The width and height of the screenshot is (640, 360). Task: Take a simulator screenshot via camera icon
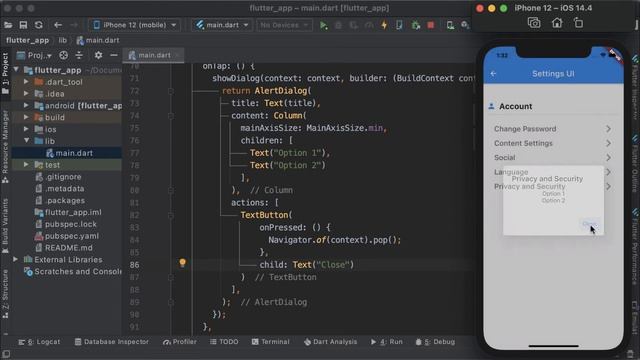point(533,23)
